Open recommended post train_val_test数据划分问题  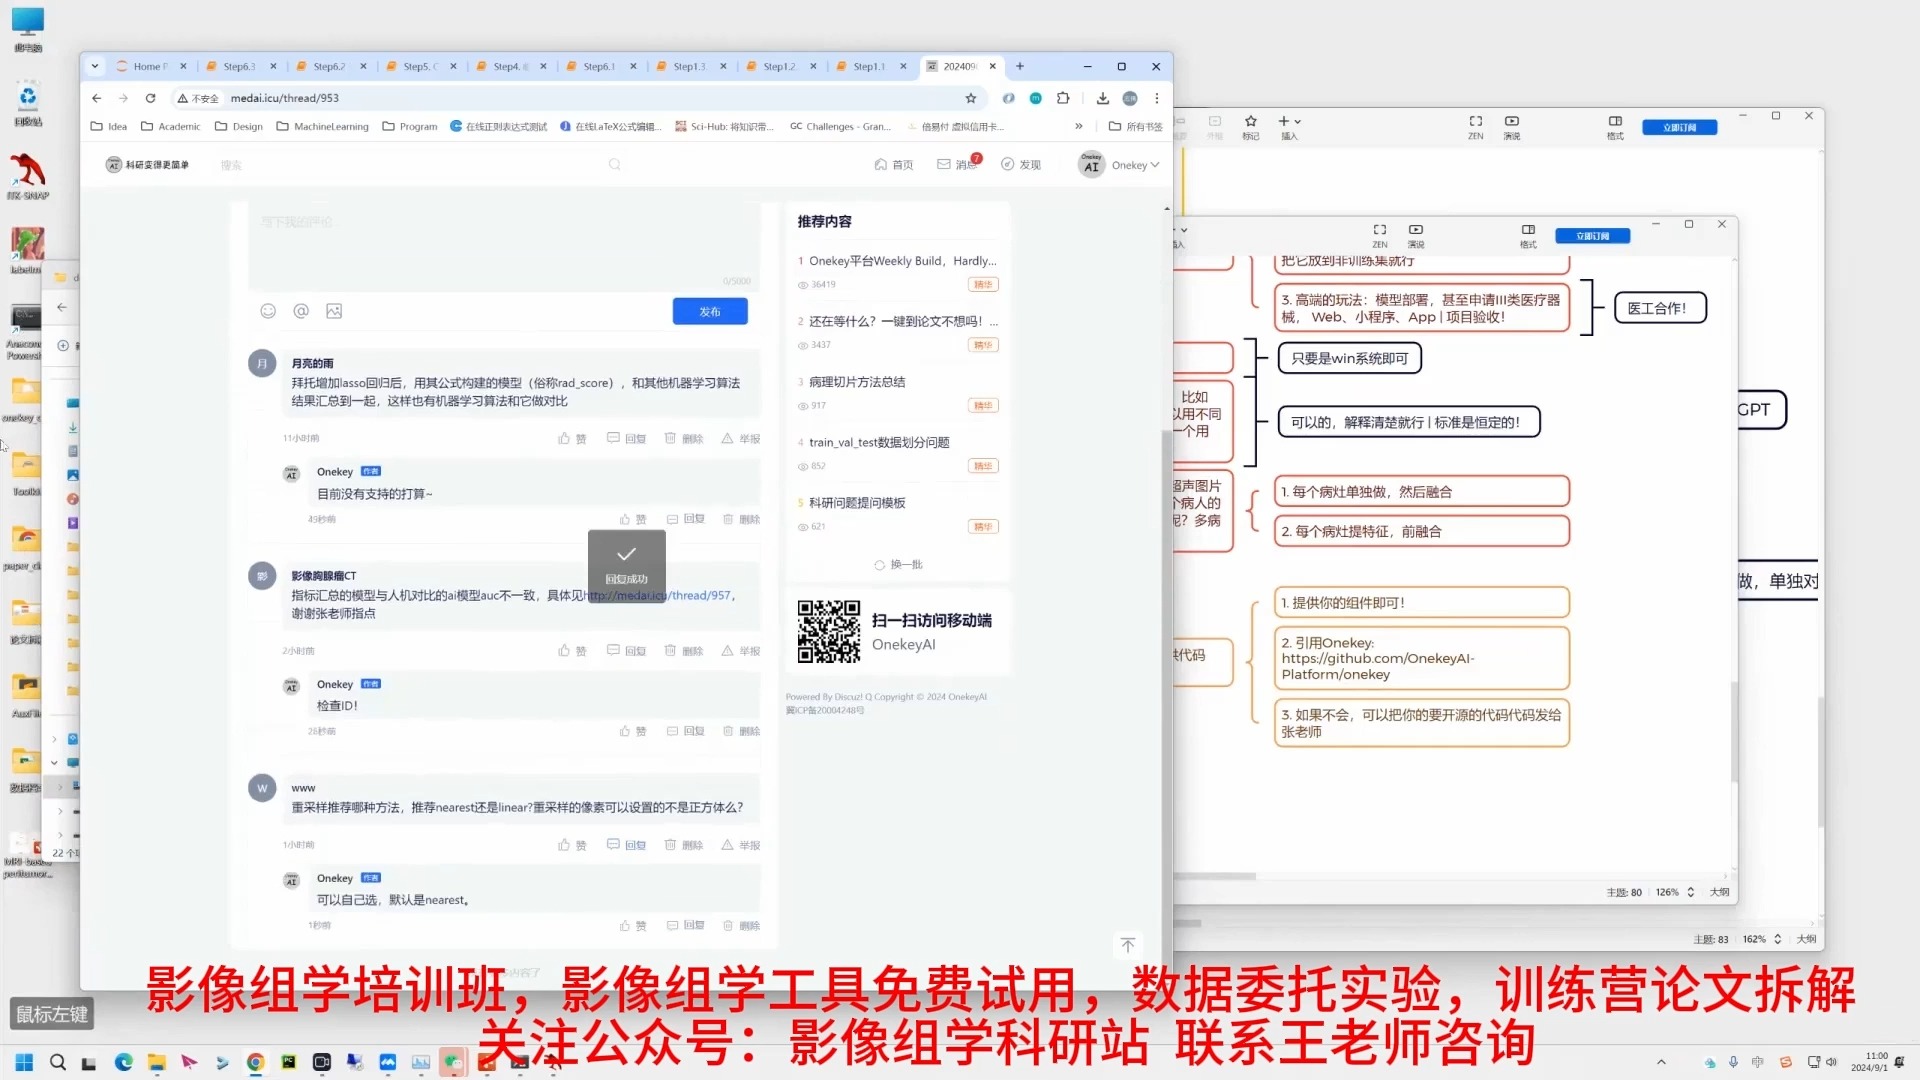(879, 442)
